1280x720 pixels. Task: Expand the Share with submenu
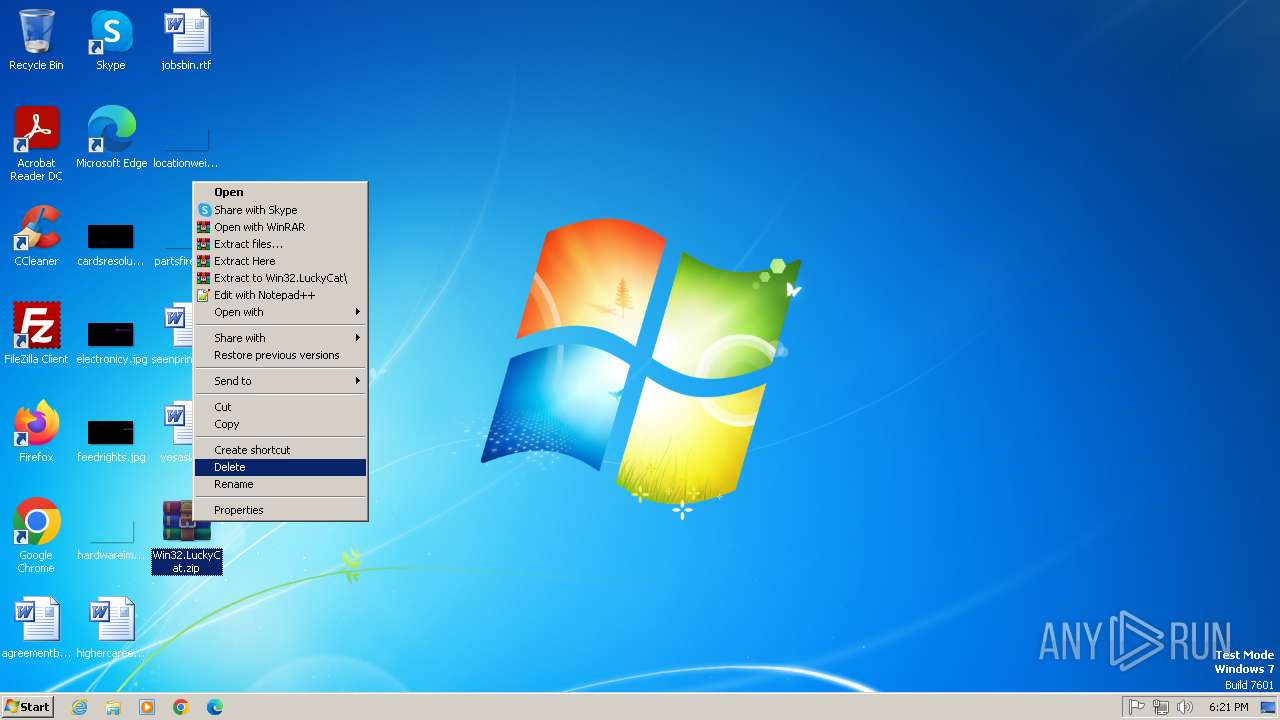point(281,338)
